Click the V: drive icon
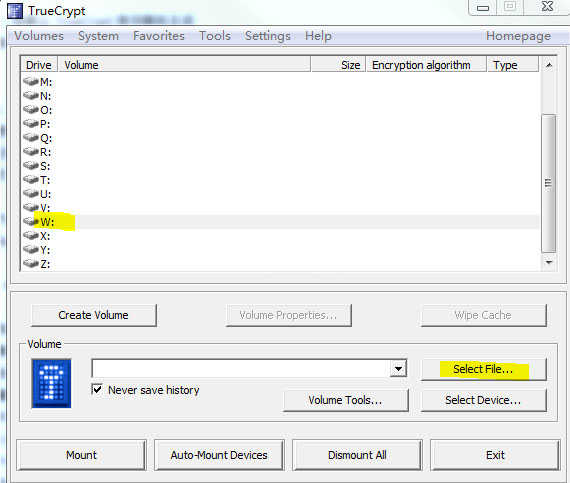Screen dimensions: 570x483 point(31,207)
